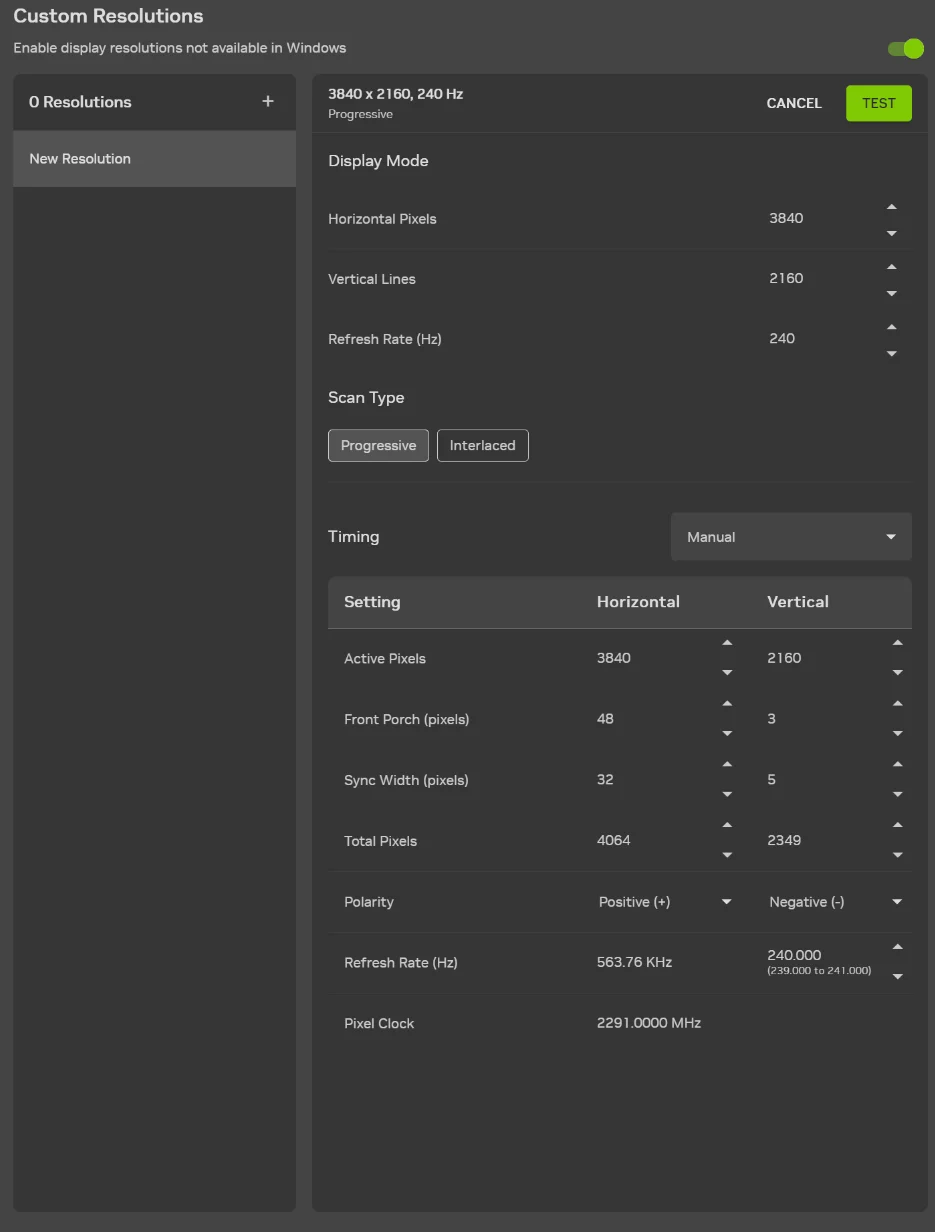Open vertical polarity Negative (-) dropdown
Image resolution: width=935 pixels, height=1232 pixels.
pos(835,902)
